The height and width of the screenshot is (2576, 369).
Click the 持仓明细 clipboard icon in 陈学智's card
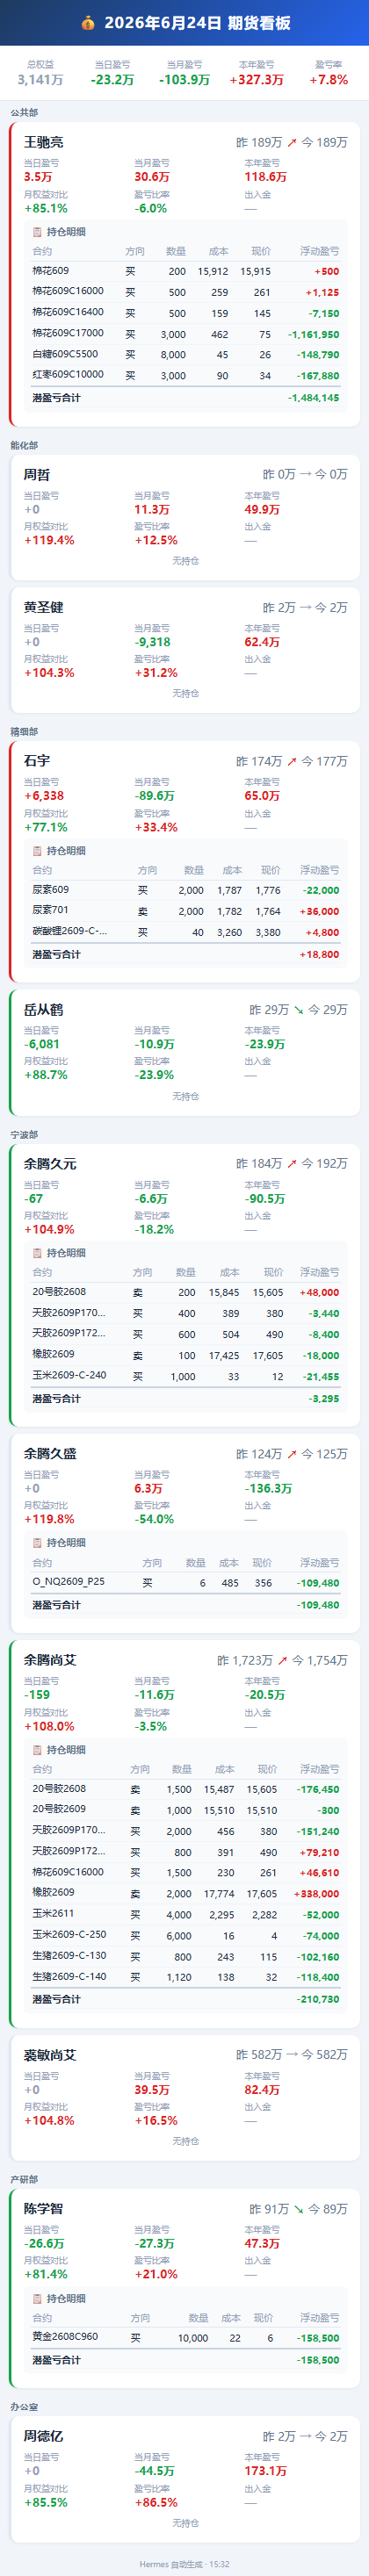(38, 2299)
